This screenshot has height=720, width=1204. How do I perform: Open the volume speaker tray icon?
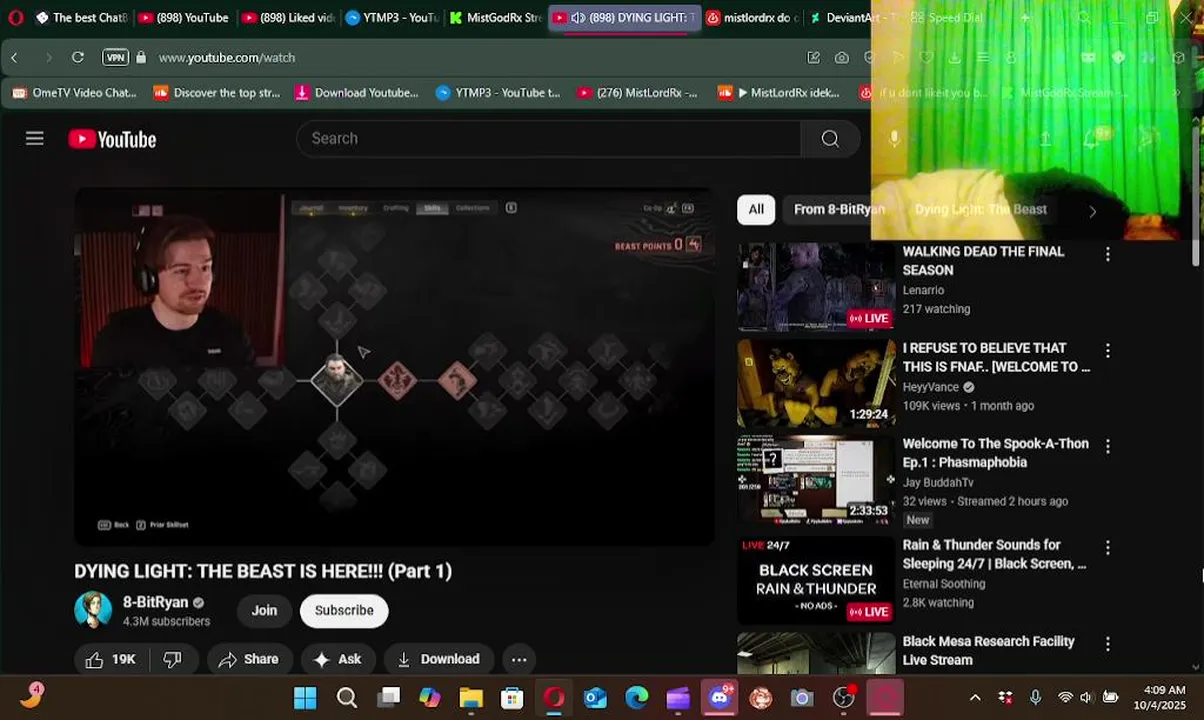click(x=1086, y=698)
